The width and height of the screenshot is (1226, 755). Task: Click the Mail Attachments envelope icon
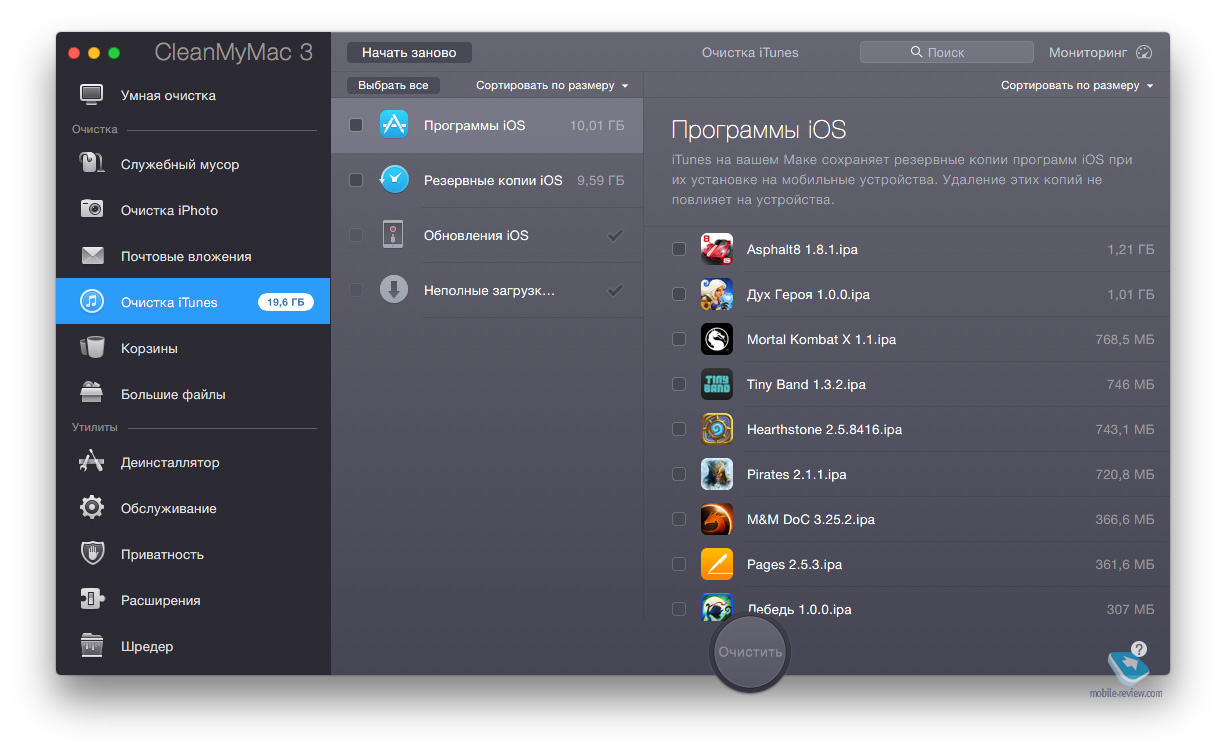[92, 256]
